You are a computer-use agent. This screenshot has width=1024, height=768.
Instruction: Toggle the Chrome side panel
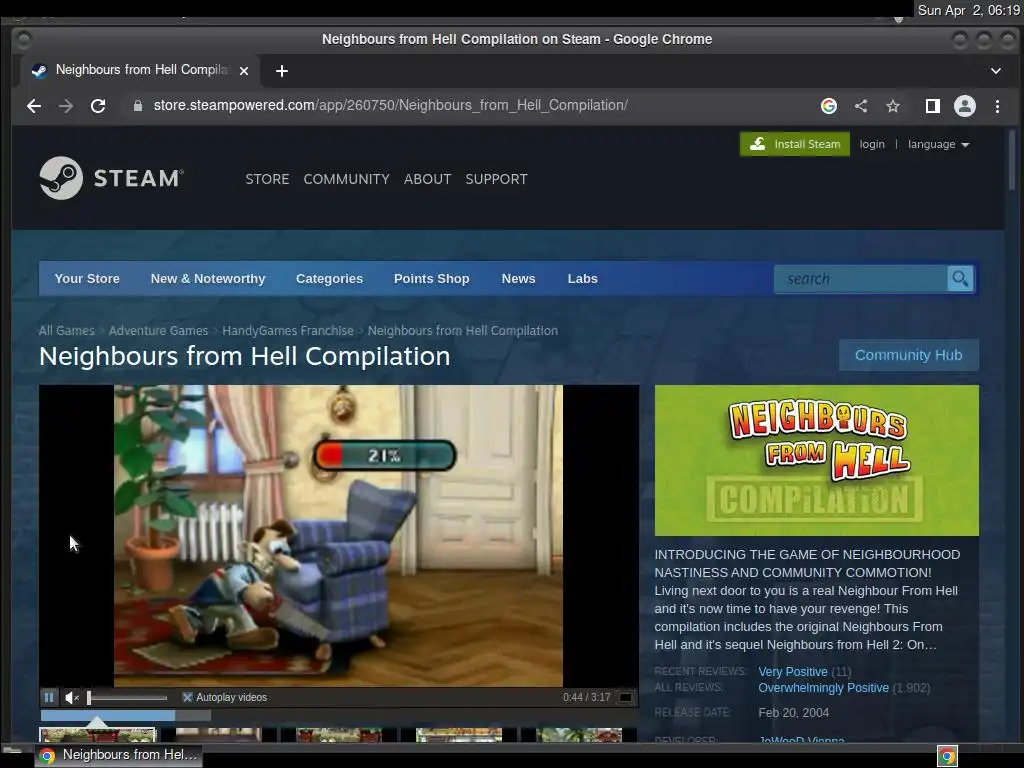(x=933, y=106)
